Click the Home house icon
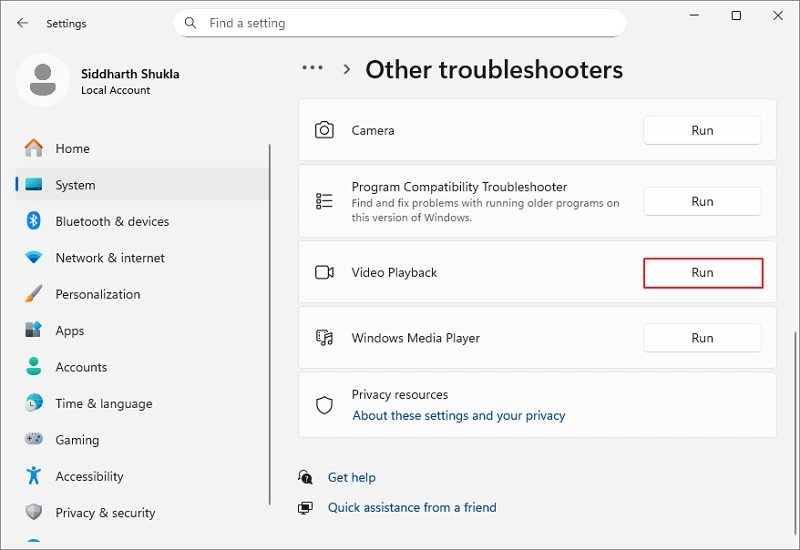The height and width of the screenshot is (550, 800). (x=34, y=148)
